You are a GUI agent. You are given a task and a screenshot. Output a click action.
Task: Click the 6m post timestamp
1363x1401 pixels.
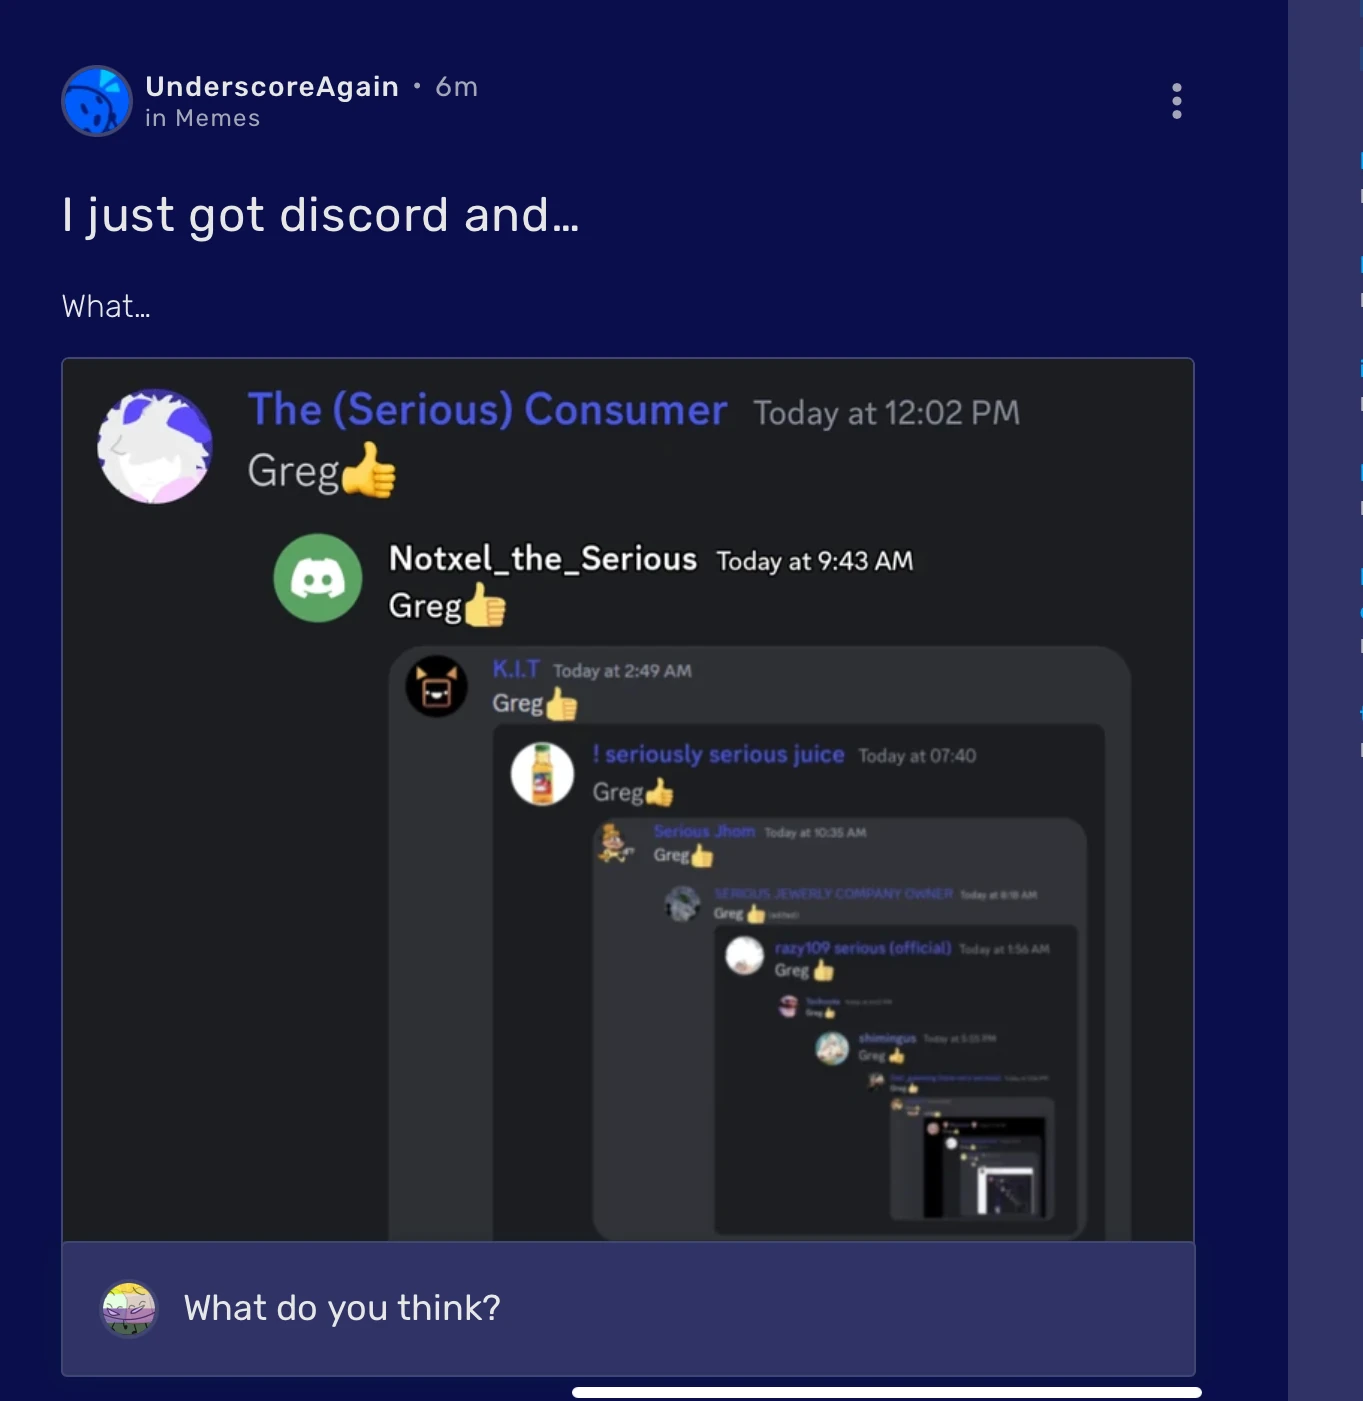tap(456, 87)
